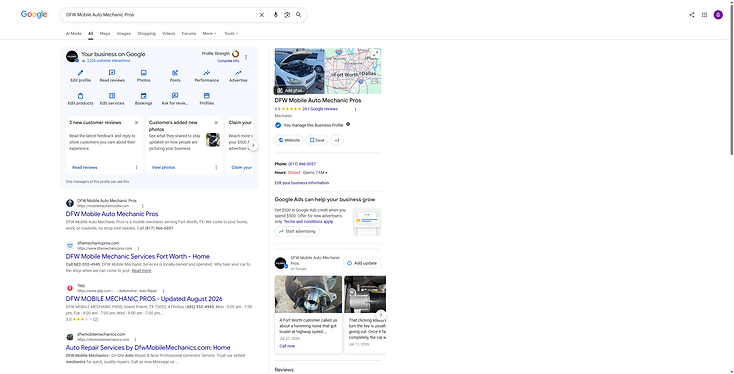This screenshot has height=374, width=734.
Task: Open DFW Mobile Auto Mechanic Pros result
Action: point(112,214)
